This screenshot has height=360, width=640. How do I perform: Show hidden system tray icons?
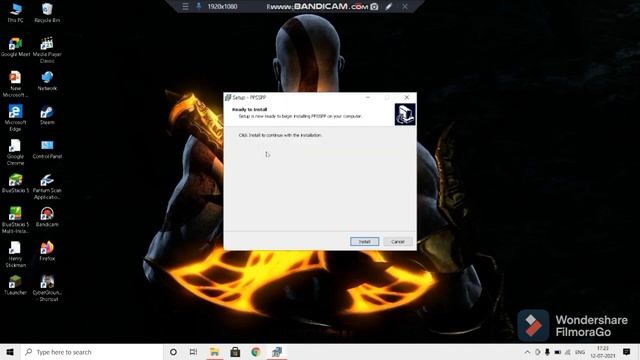pos(527,352)
